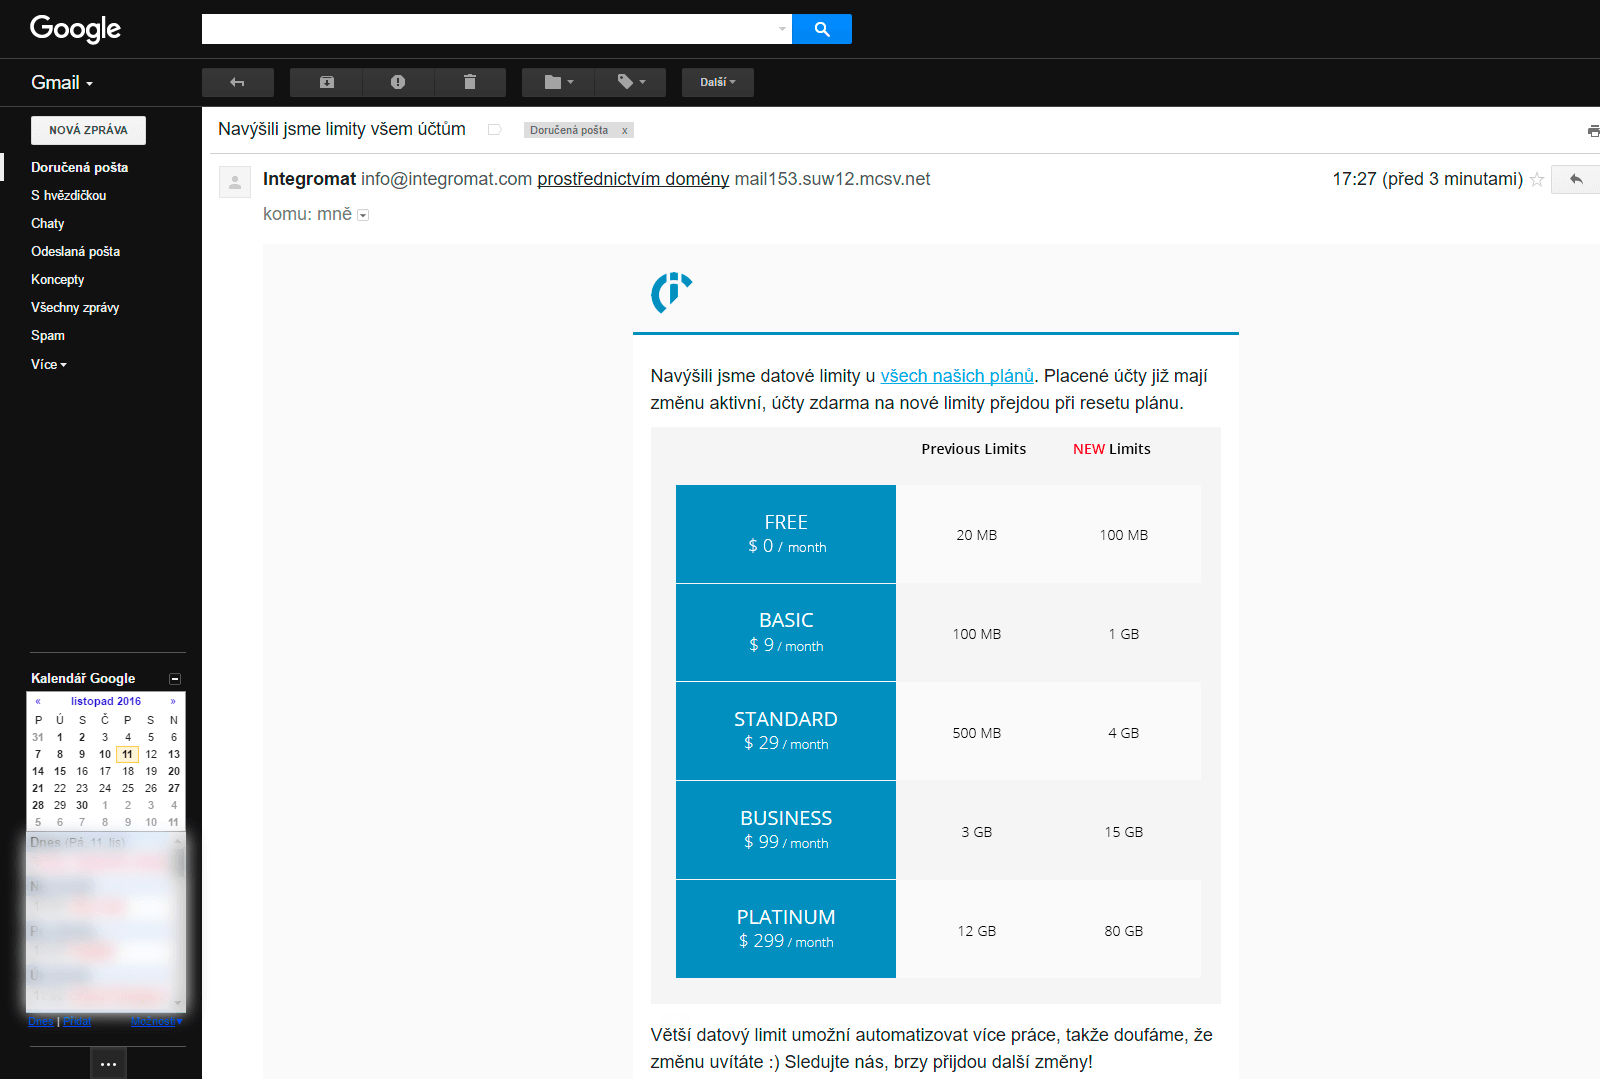
Task: Open Odeslaná pošta folder
Action: pos(75,251)
